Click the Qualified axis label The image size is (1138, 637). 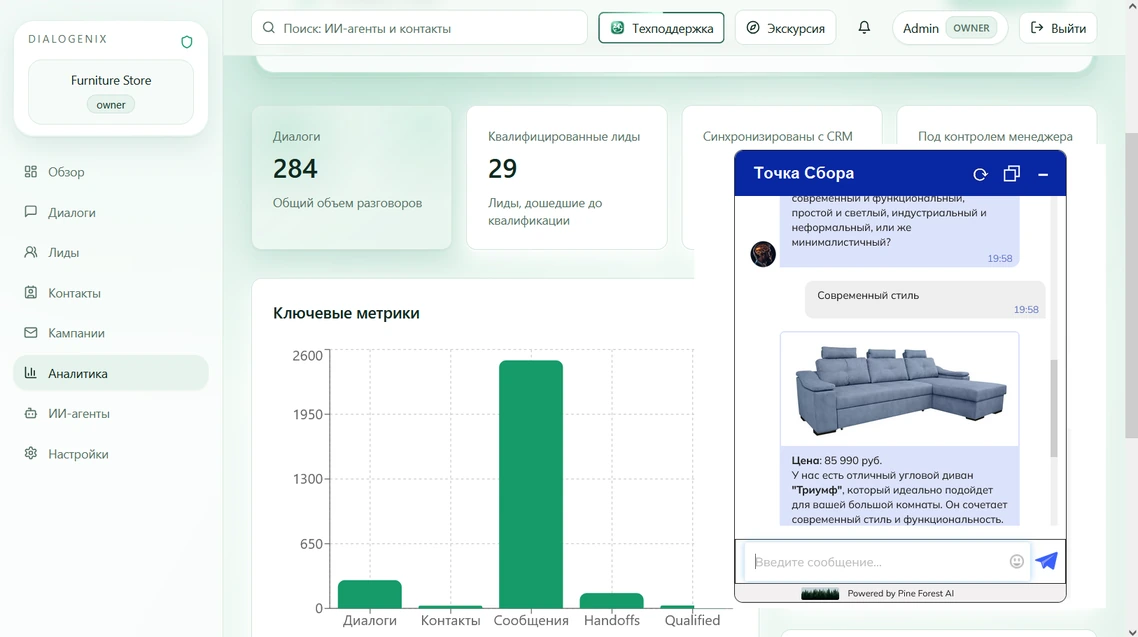click(692, 620)
